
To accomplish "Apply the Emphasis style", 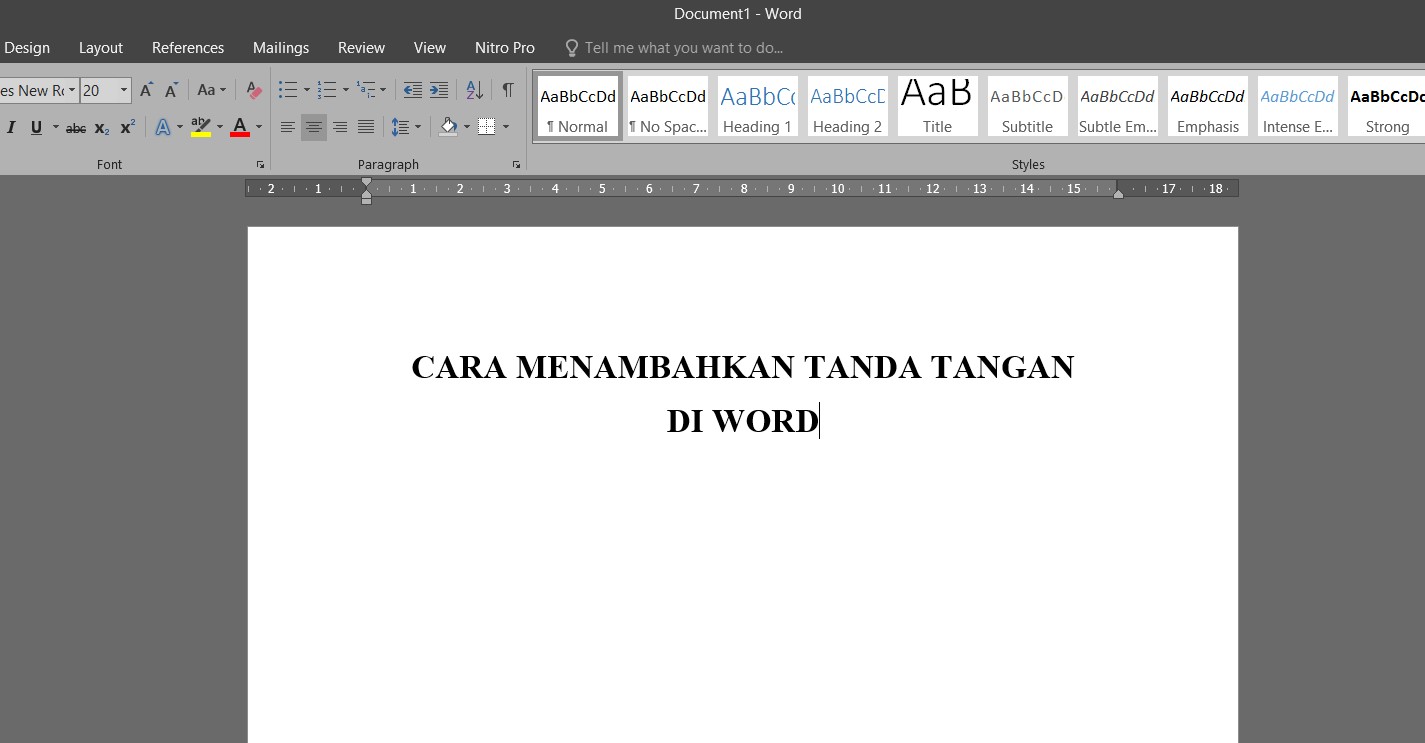I will click(1208, 106).
